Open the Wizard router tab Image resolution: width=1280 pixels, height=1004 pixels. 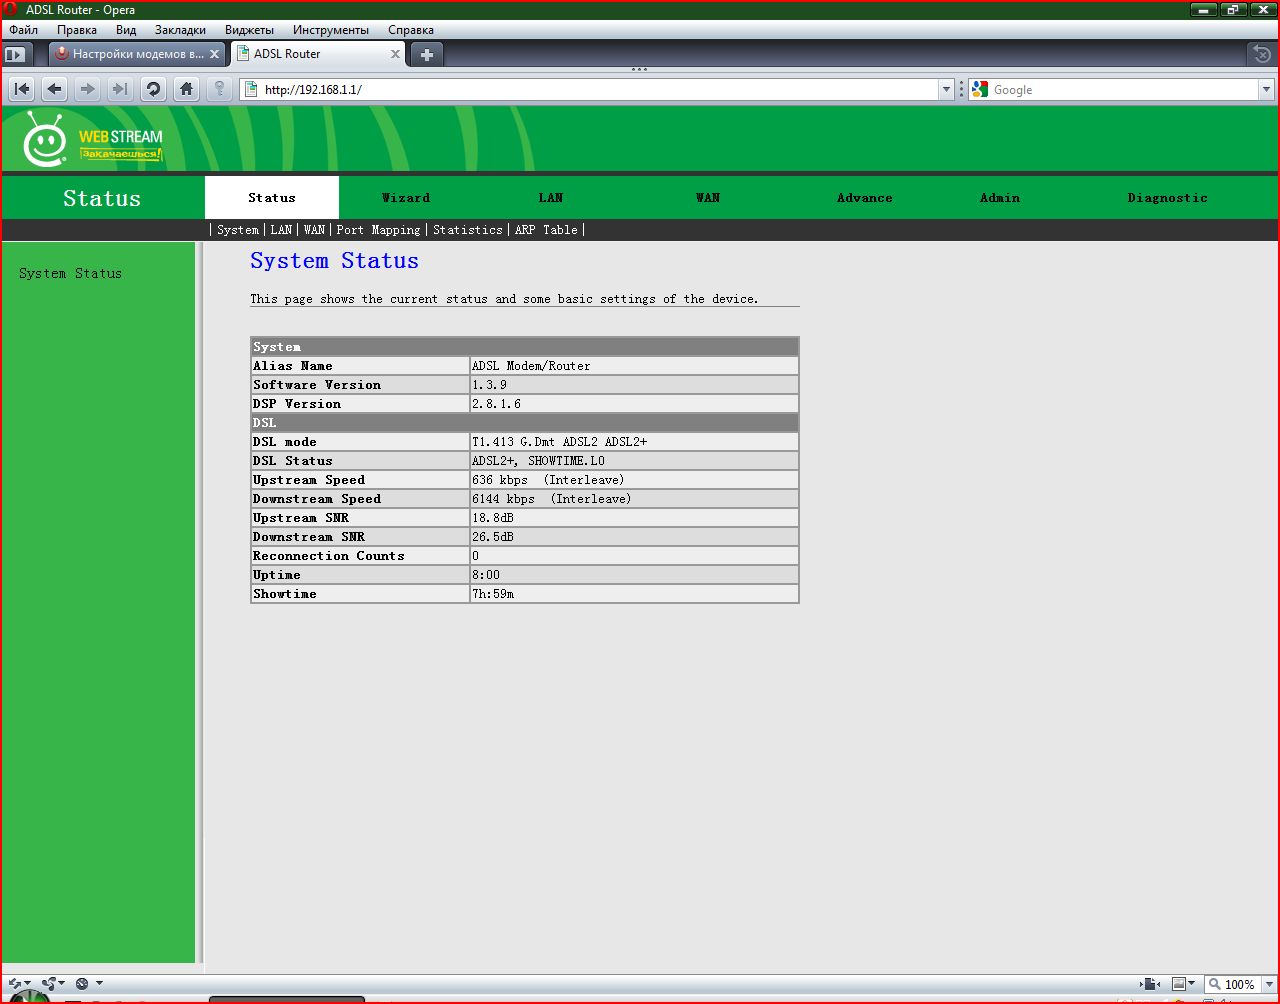pyautogui.click(x=406, y=198)
